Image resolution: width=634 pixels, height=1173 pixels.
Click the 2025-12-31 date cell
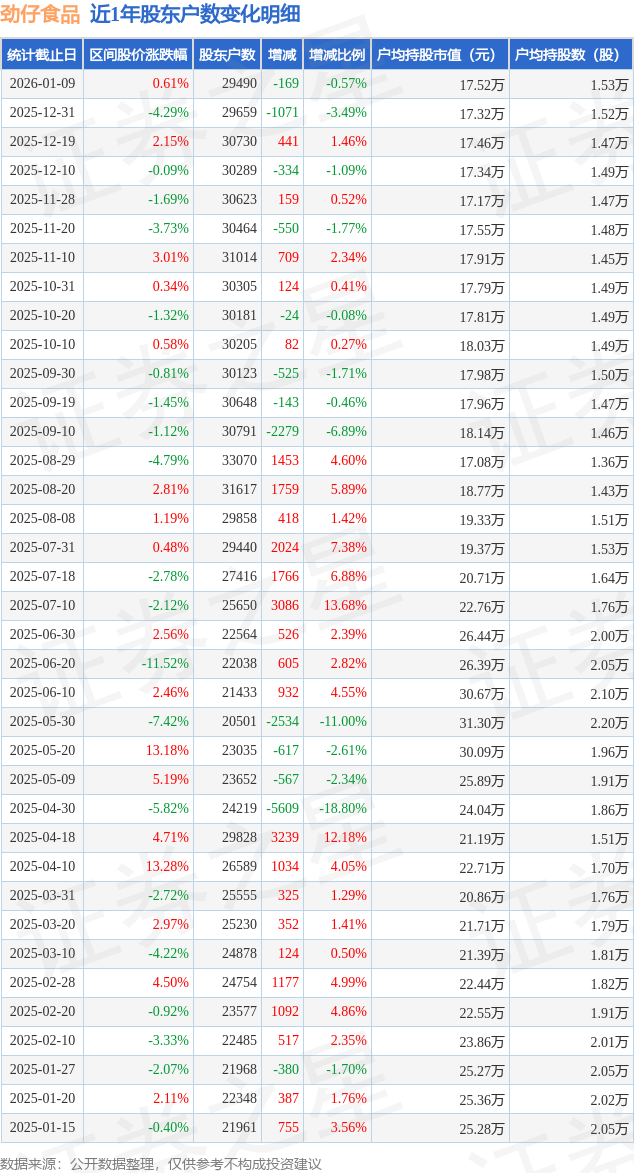pos(42,113)
